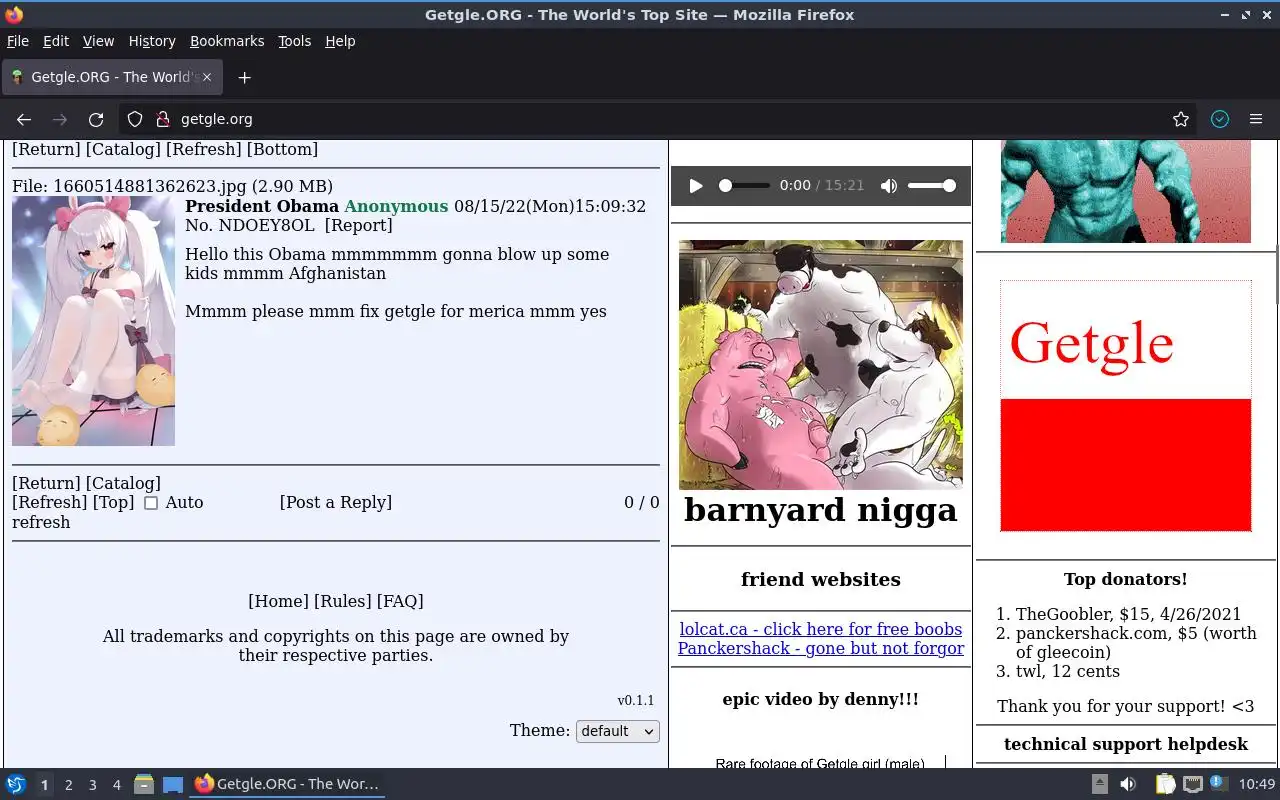Reload the getgle.org page
This screenshot has height=800, width=1280.
96,119
